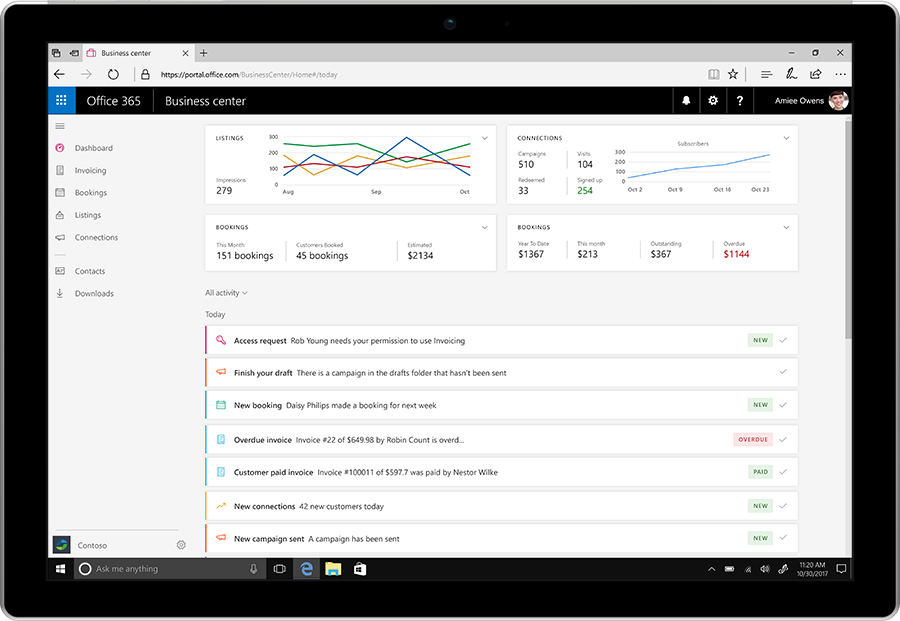Go to Invoicing in the sidebar
This screenshot has height=621, width=900.
tap(90, 171)
